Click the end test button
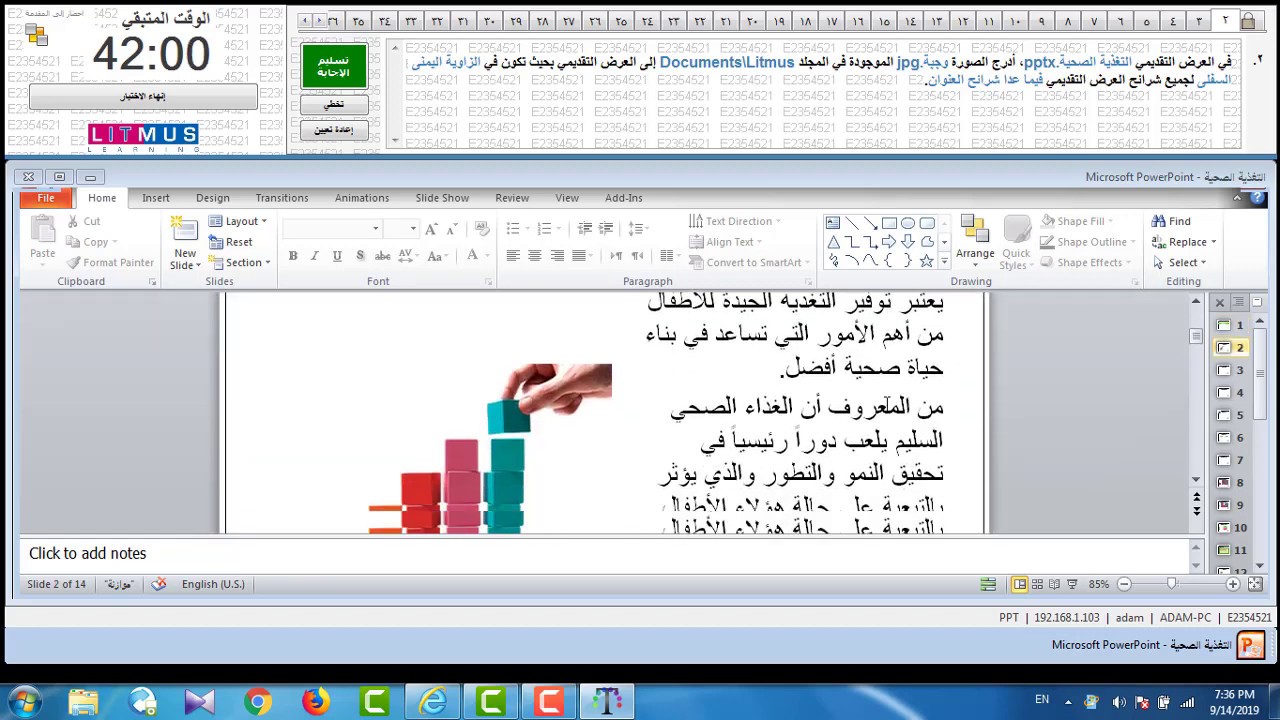The height and width of the screenshot is (720, 1280). coord(143,96)
